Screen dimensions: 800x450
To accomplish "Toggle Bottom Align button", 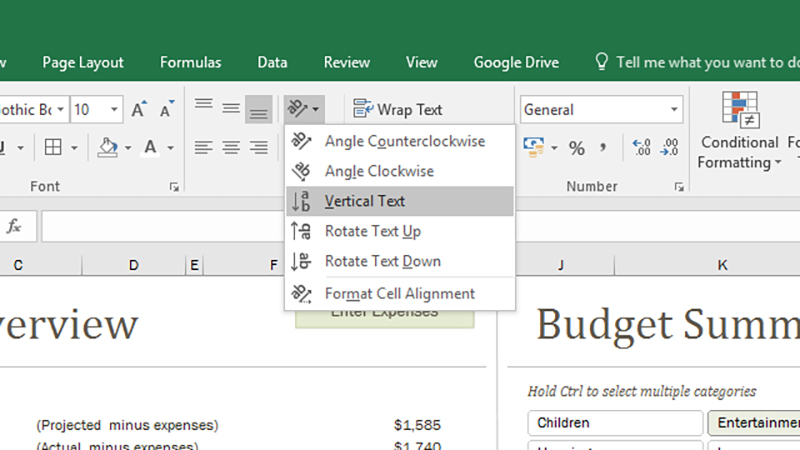I will click(259, 109).
